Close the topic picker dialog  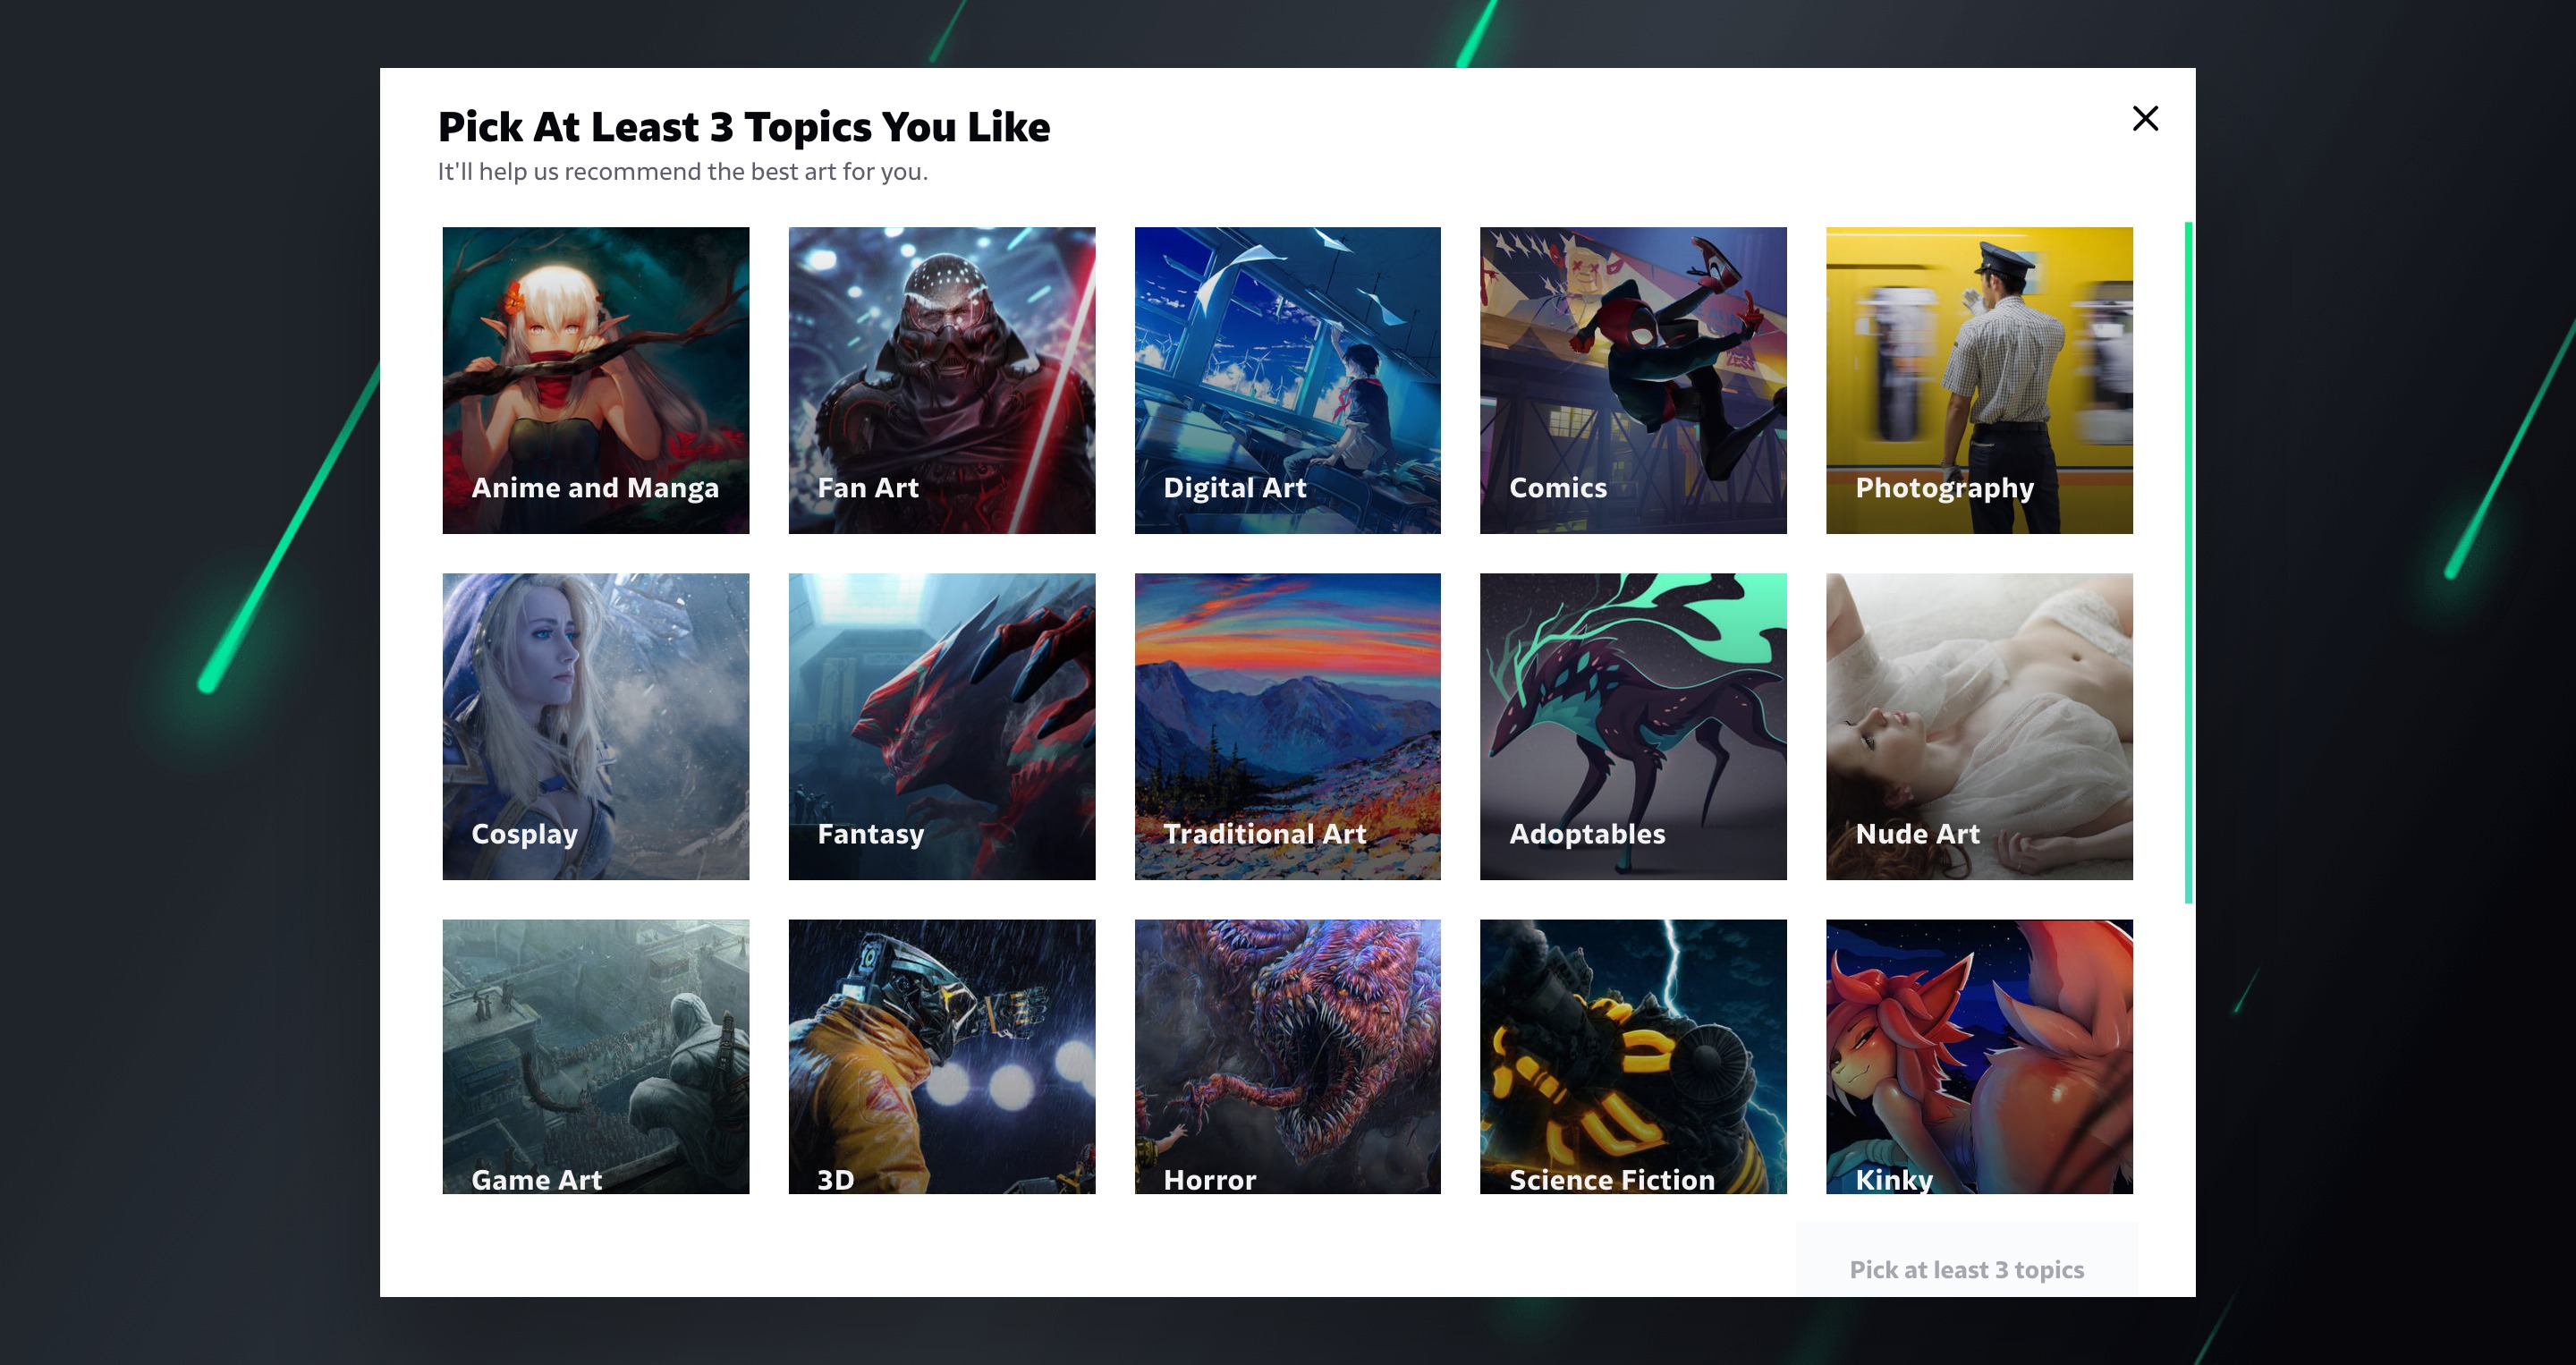coord(2145,118)
